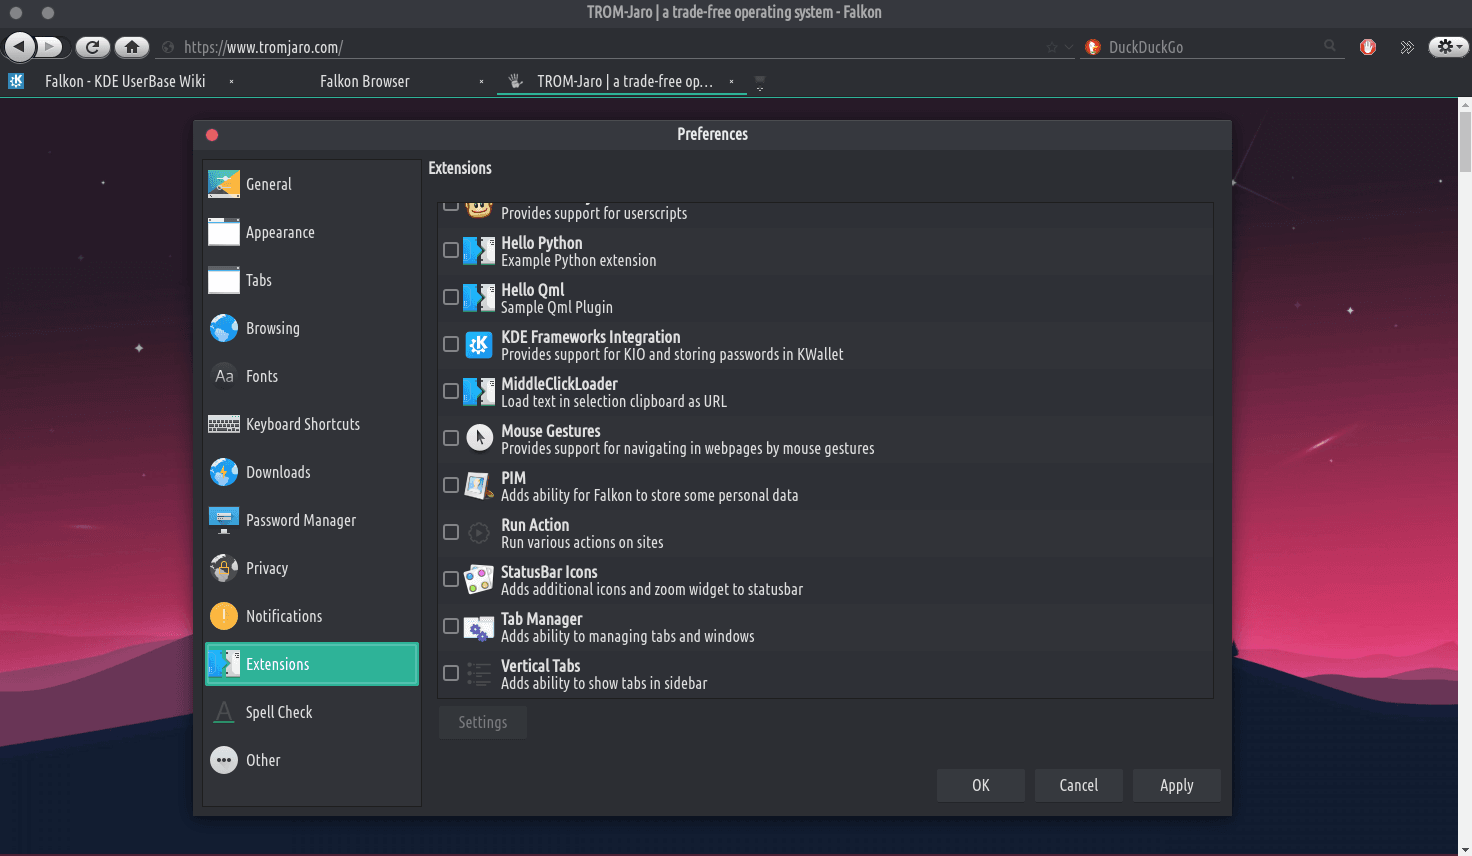This screenshot has height=856, width=1472.
Task: Reload the current page
Action: 92,47
